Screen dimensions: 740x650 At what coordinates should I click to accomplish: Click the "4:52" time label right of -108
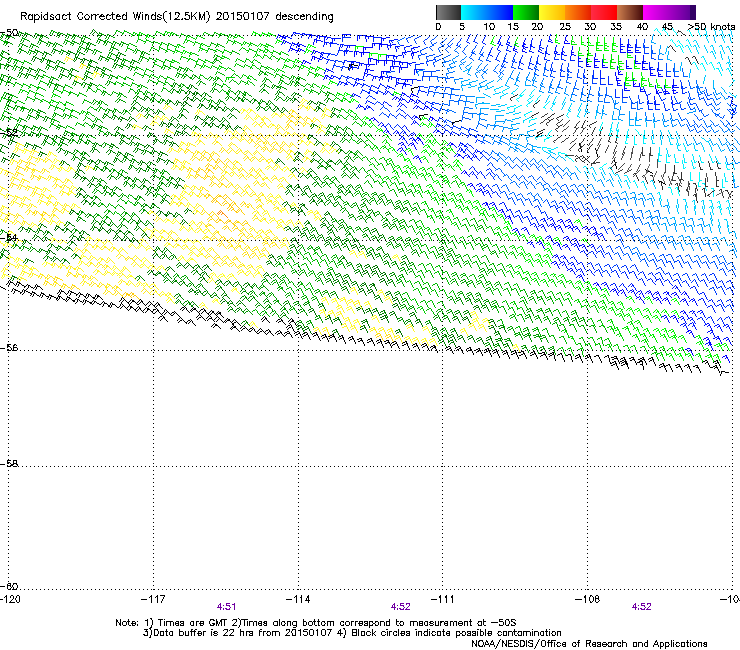pos(641,607)
